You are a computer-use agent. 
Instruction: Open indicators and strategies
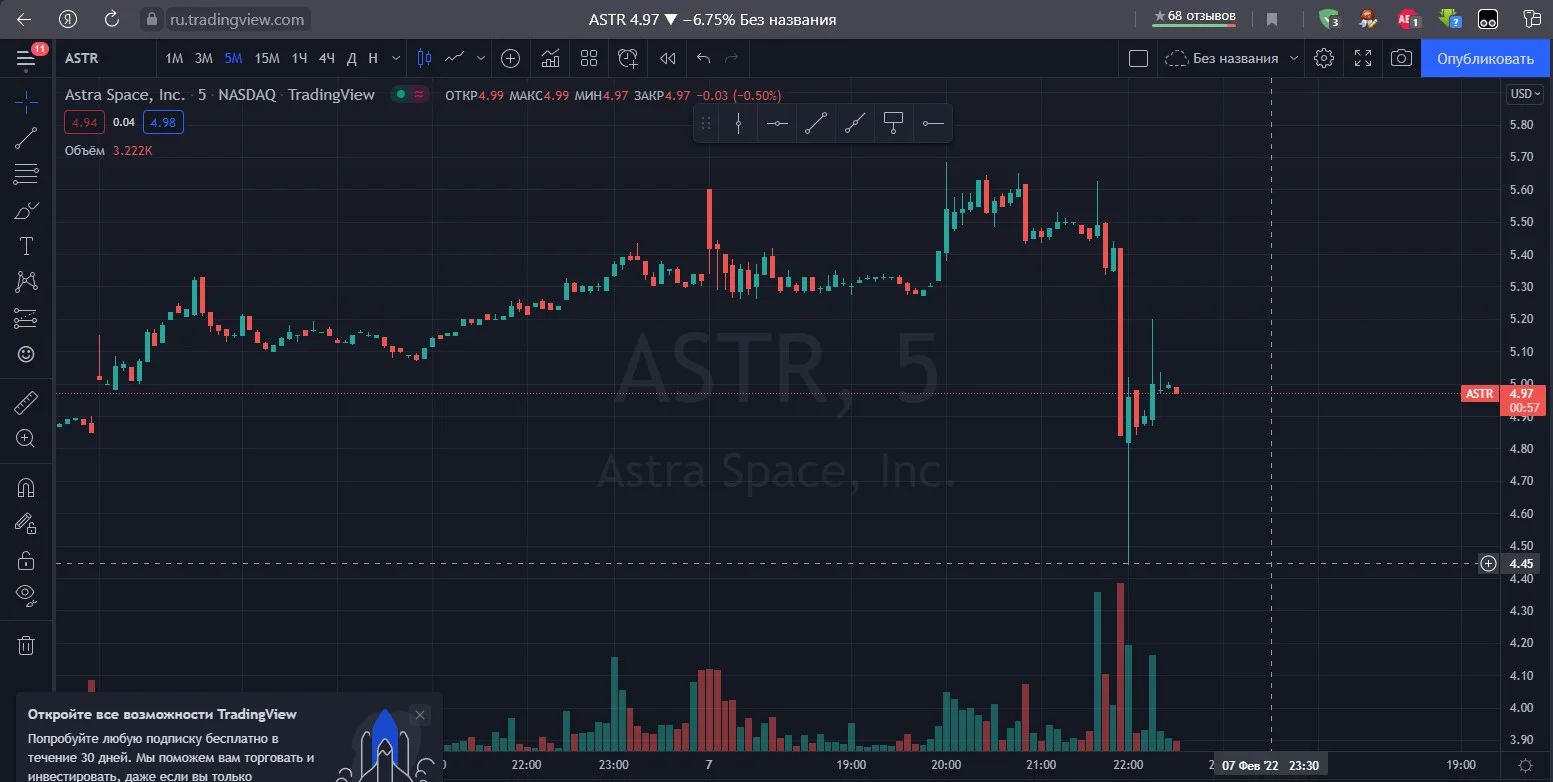550,59
